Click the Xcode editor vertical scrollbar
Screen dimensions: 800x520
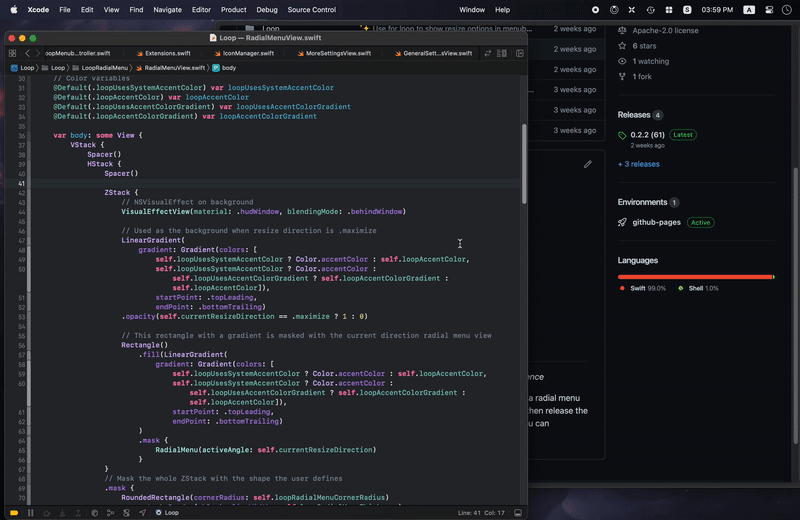click(524, 163)
